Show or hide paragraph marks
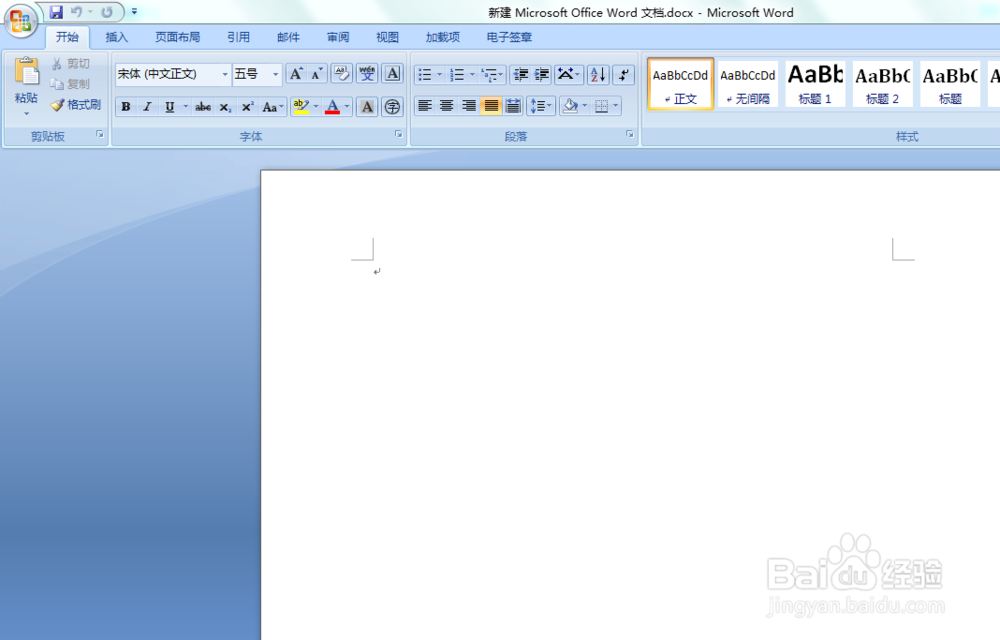 tap(624, 75)
